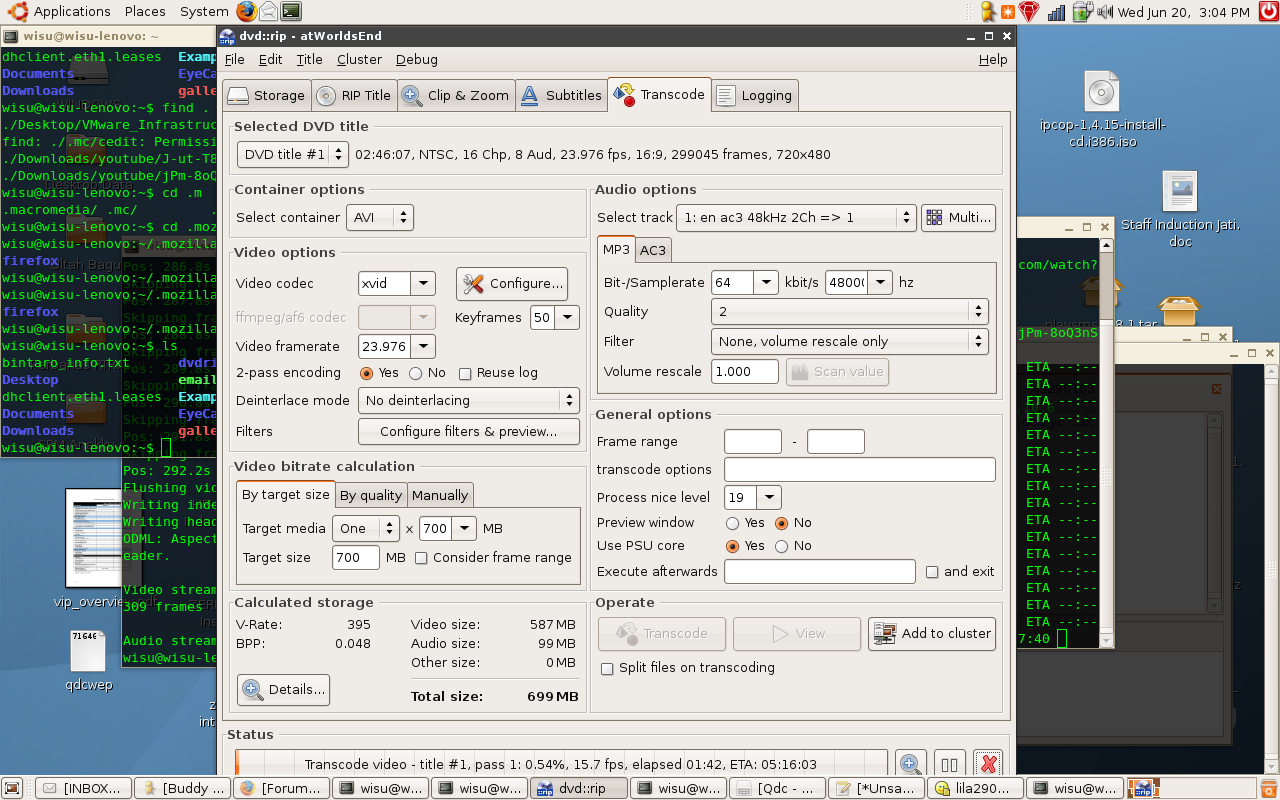The width and height of the screenshot is (1280, 800).
Task: Click the red gem tray icon
Action: [1030, 12]
